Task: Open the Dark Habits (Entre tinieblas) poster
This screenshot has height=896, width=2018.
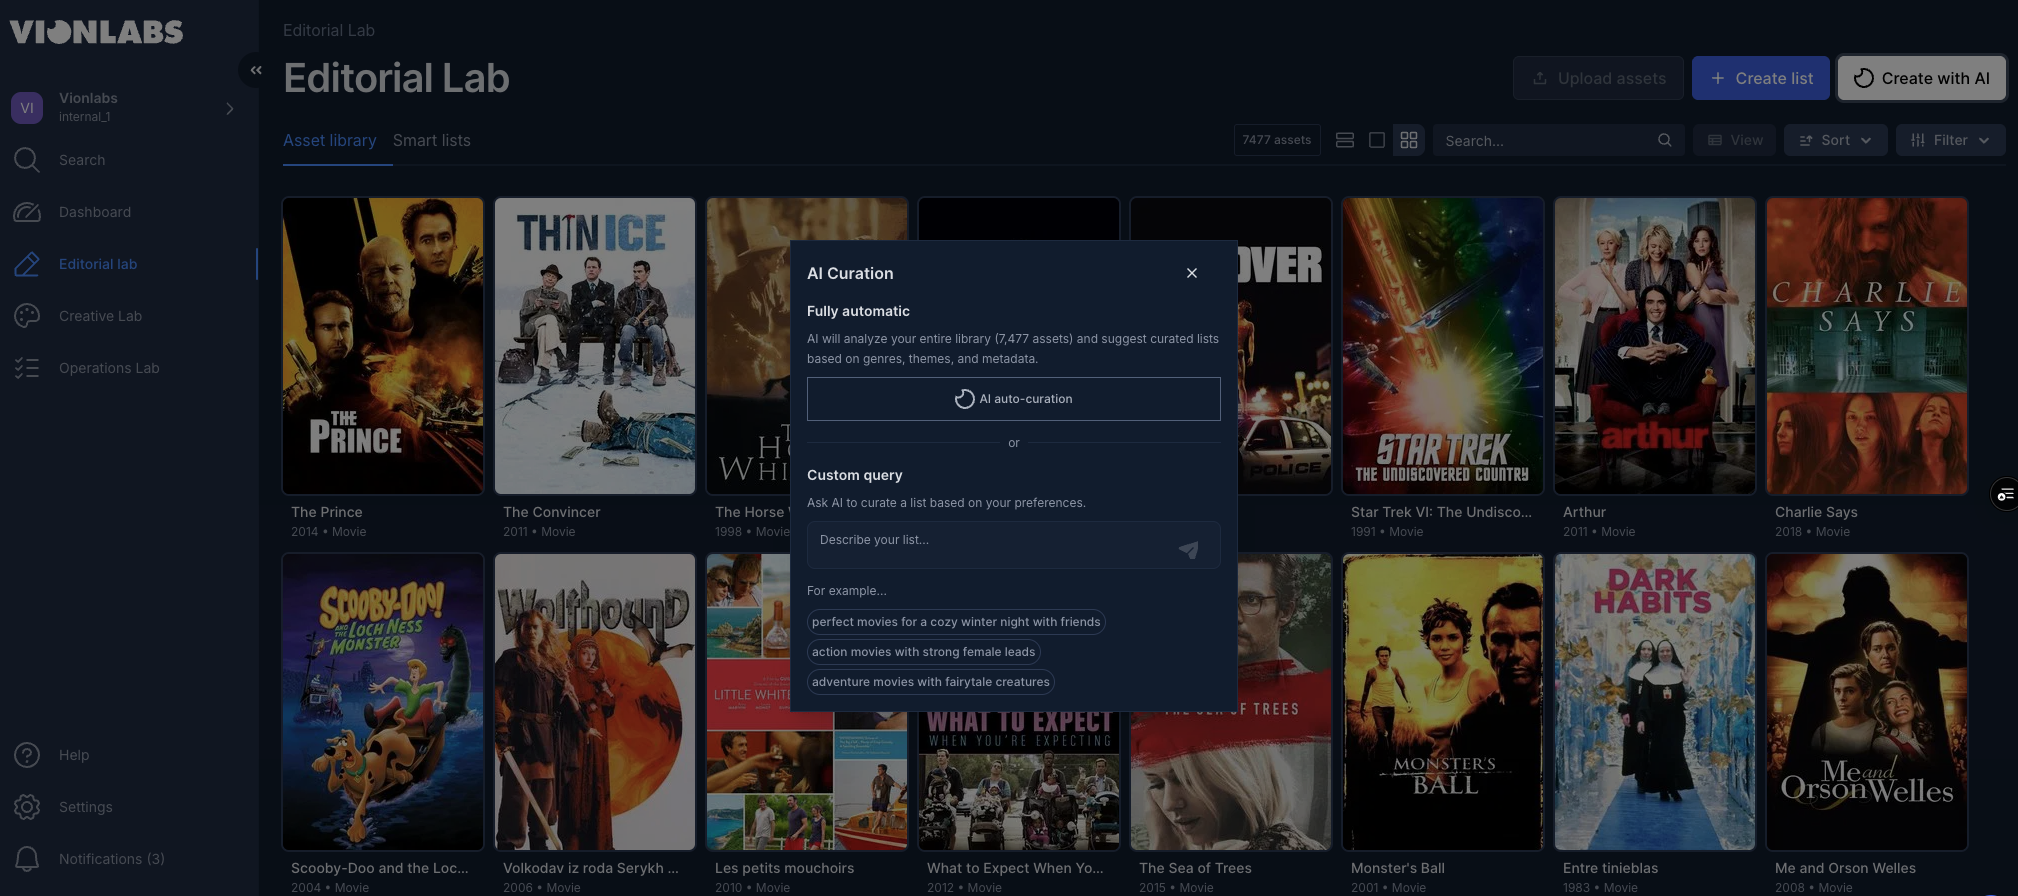Action: click(1655, 702)
